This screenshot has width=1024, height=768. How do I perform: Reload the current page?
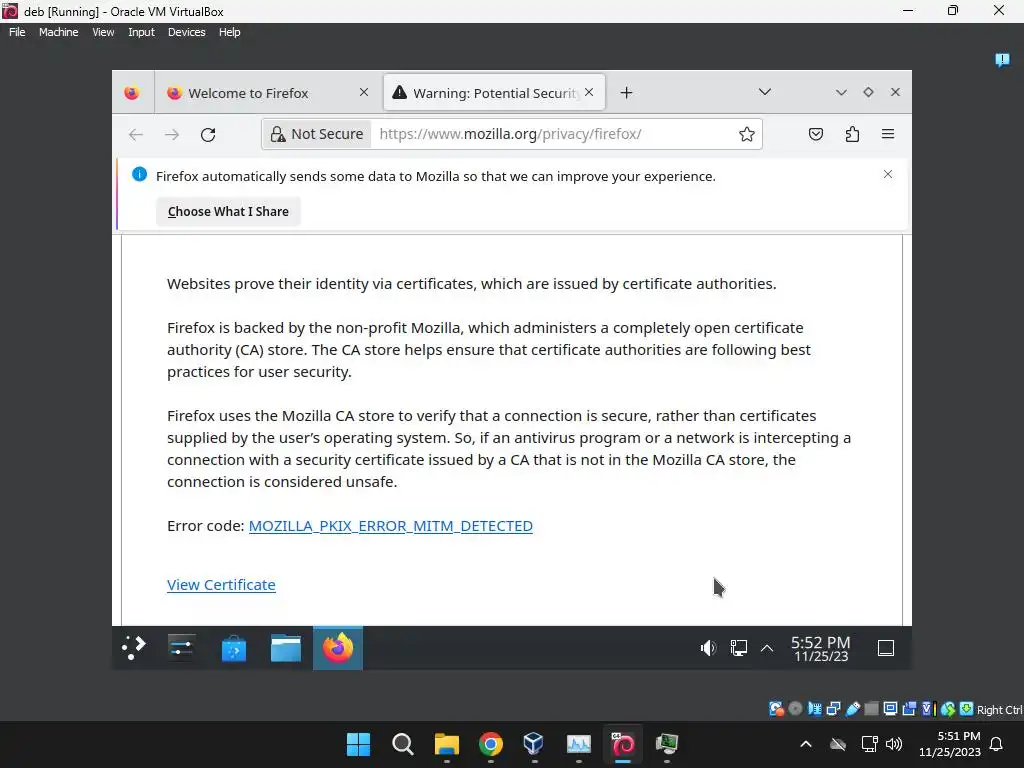pos(208,135)
